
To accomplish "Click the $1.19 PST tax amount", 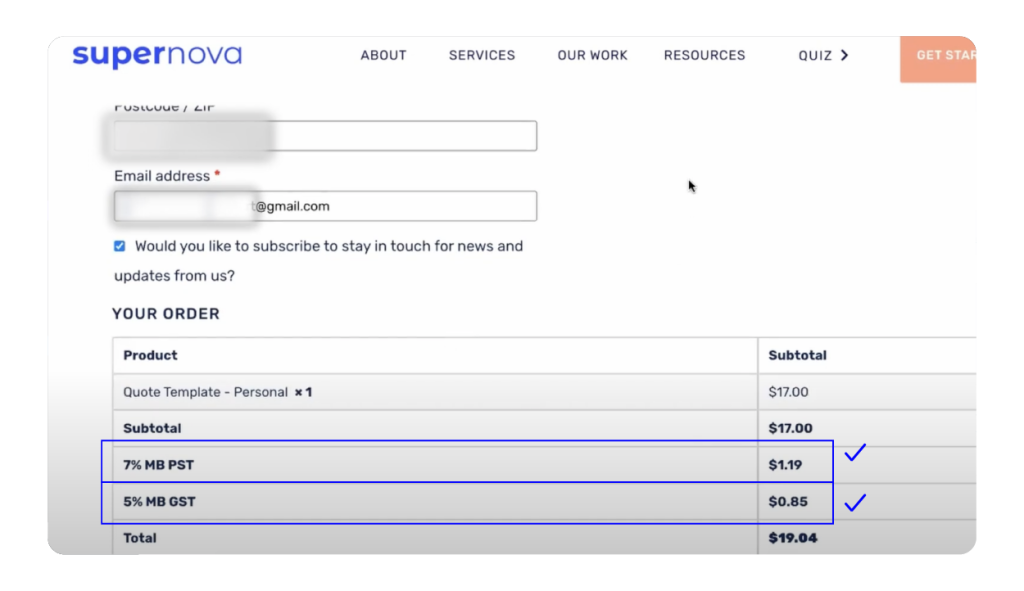I will coord(787,465).
